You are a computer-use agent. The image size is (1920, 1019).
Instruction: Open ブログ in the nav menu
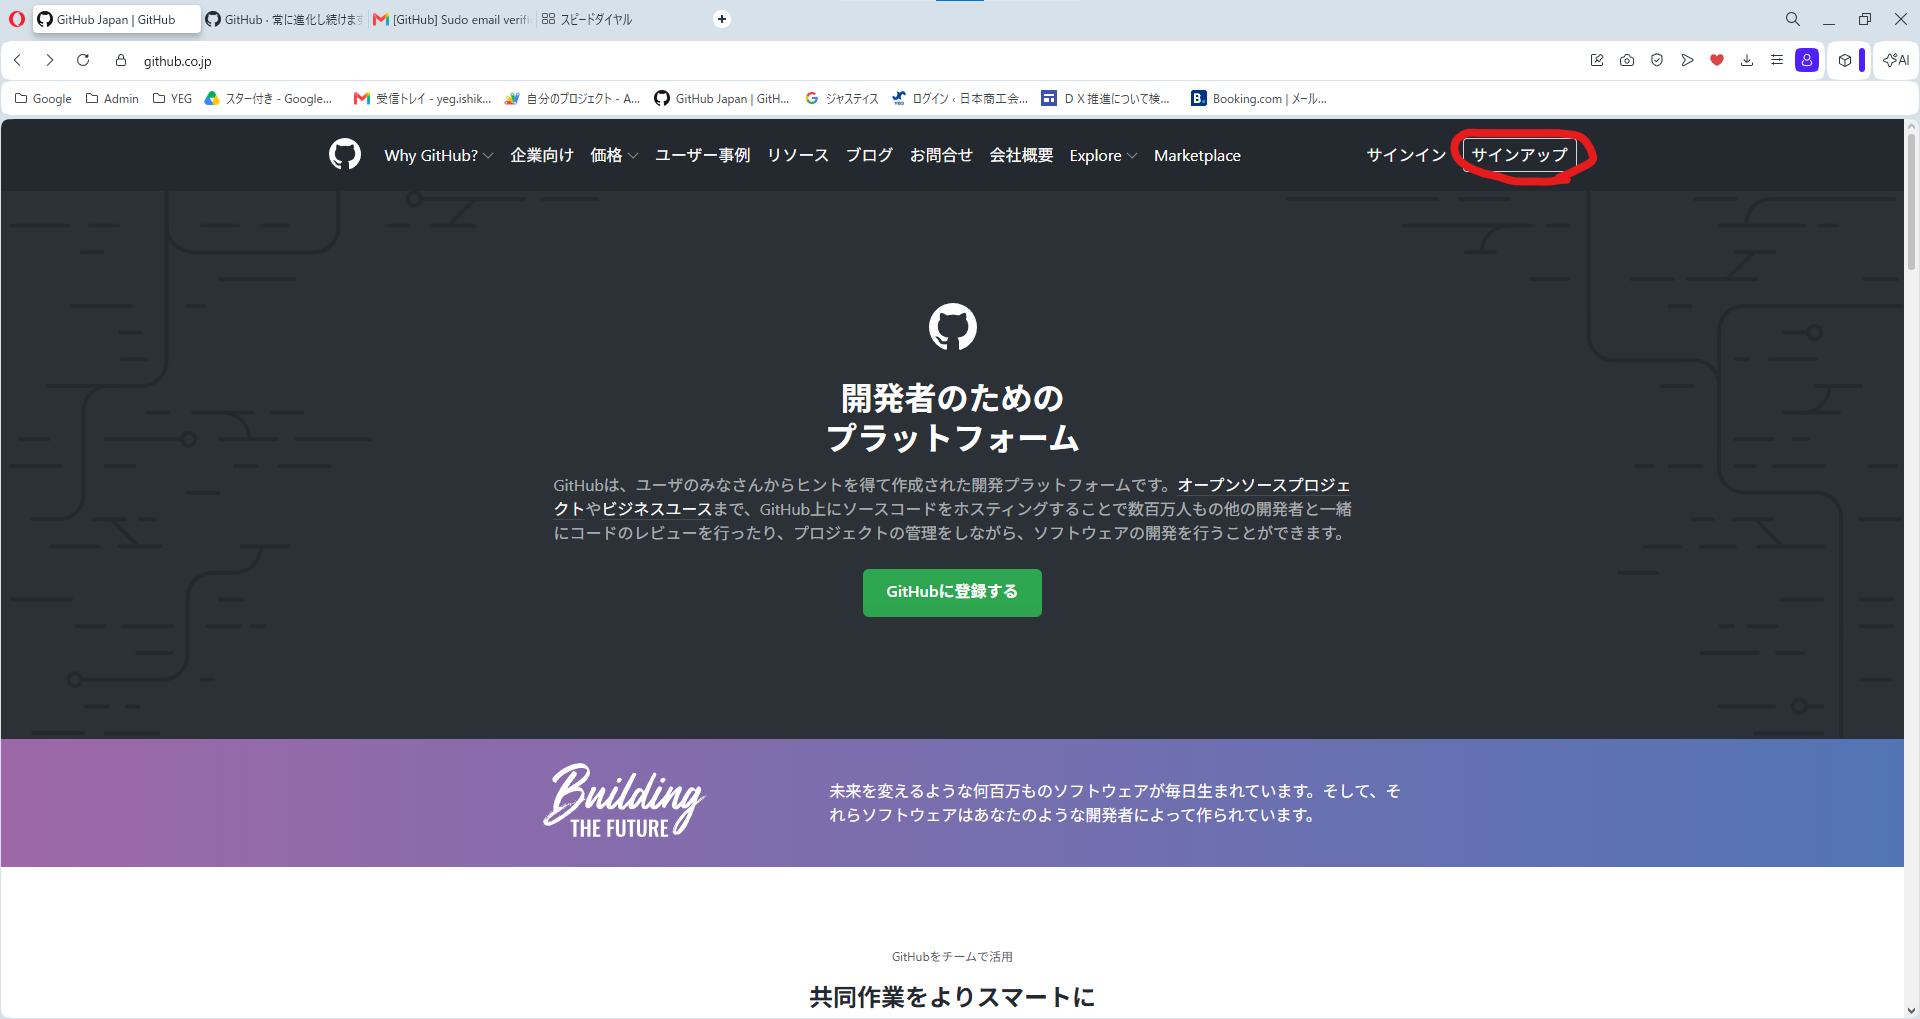tap(869, 155)
